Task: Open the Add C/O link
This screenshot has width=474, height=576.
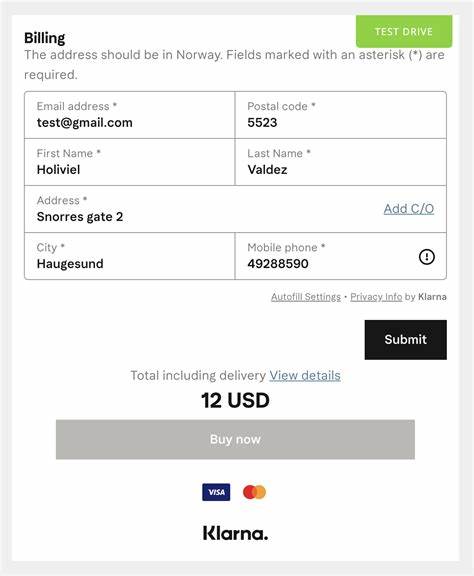Action: pyautogui.click(x=409, y=209)
